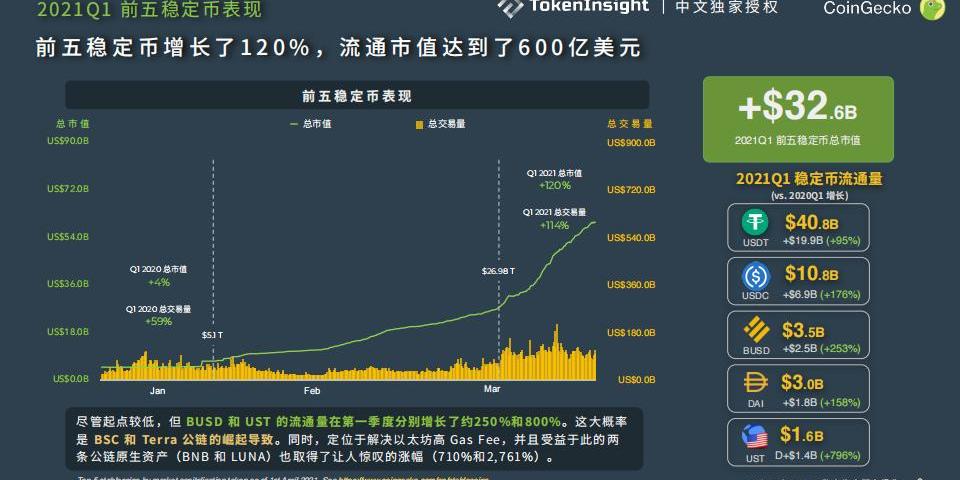Image resolution: width=960 pixels, height=480 pixels.
Task: Click the Q1 2020 总市值 +4% annotation
Action: (159, 276)
